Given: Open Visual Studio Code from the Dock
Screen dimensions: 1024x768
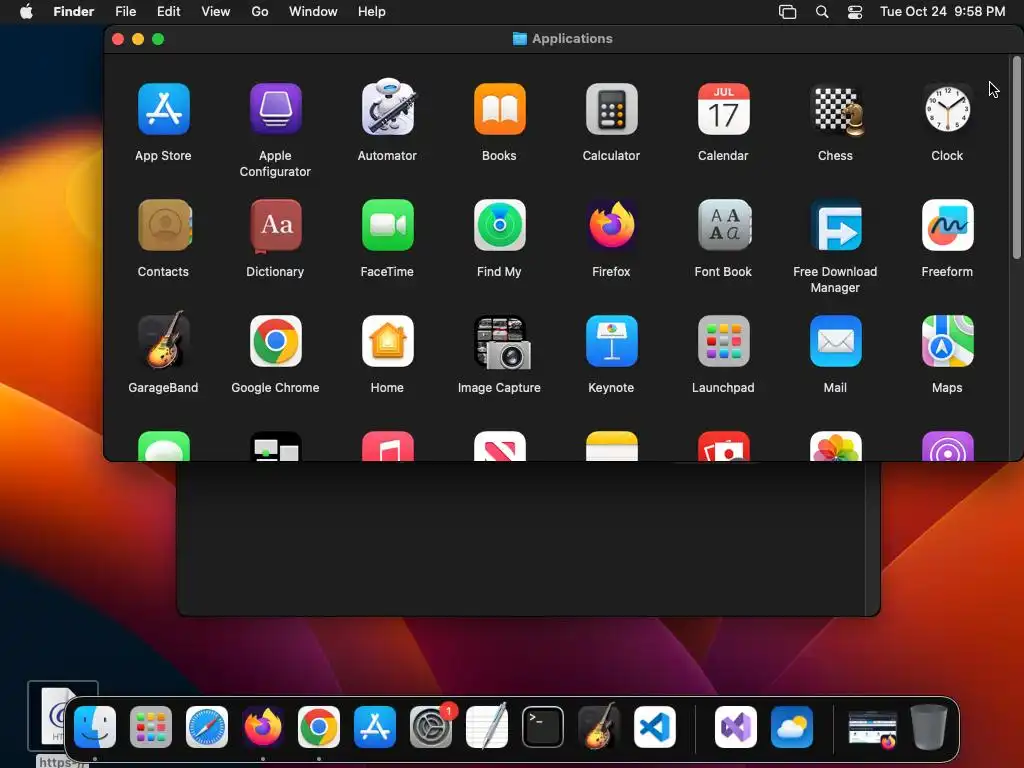Looking at the screenshot, I should [655, 727].
